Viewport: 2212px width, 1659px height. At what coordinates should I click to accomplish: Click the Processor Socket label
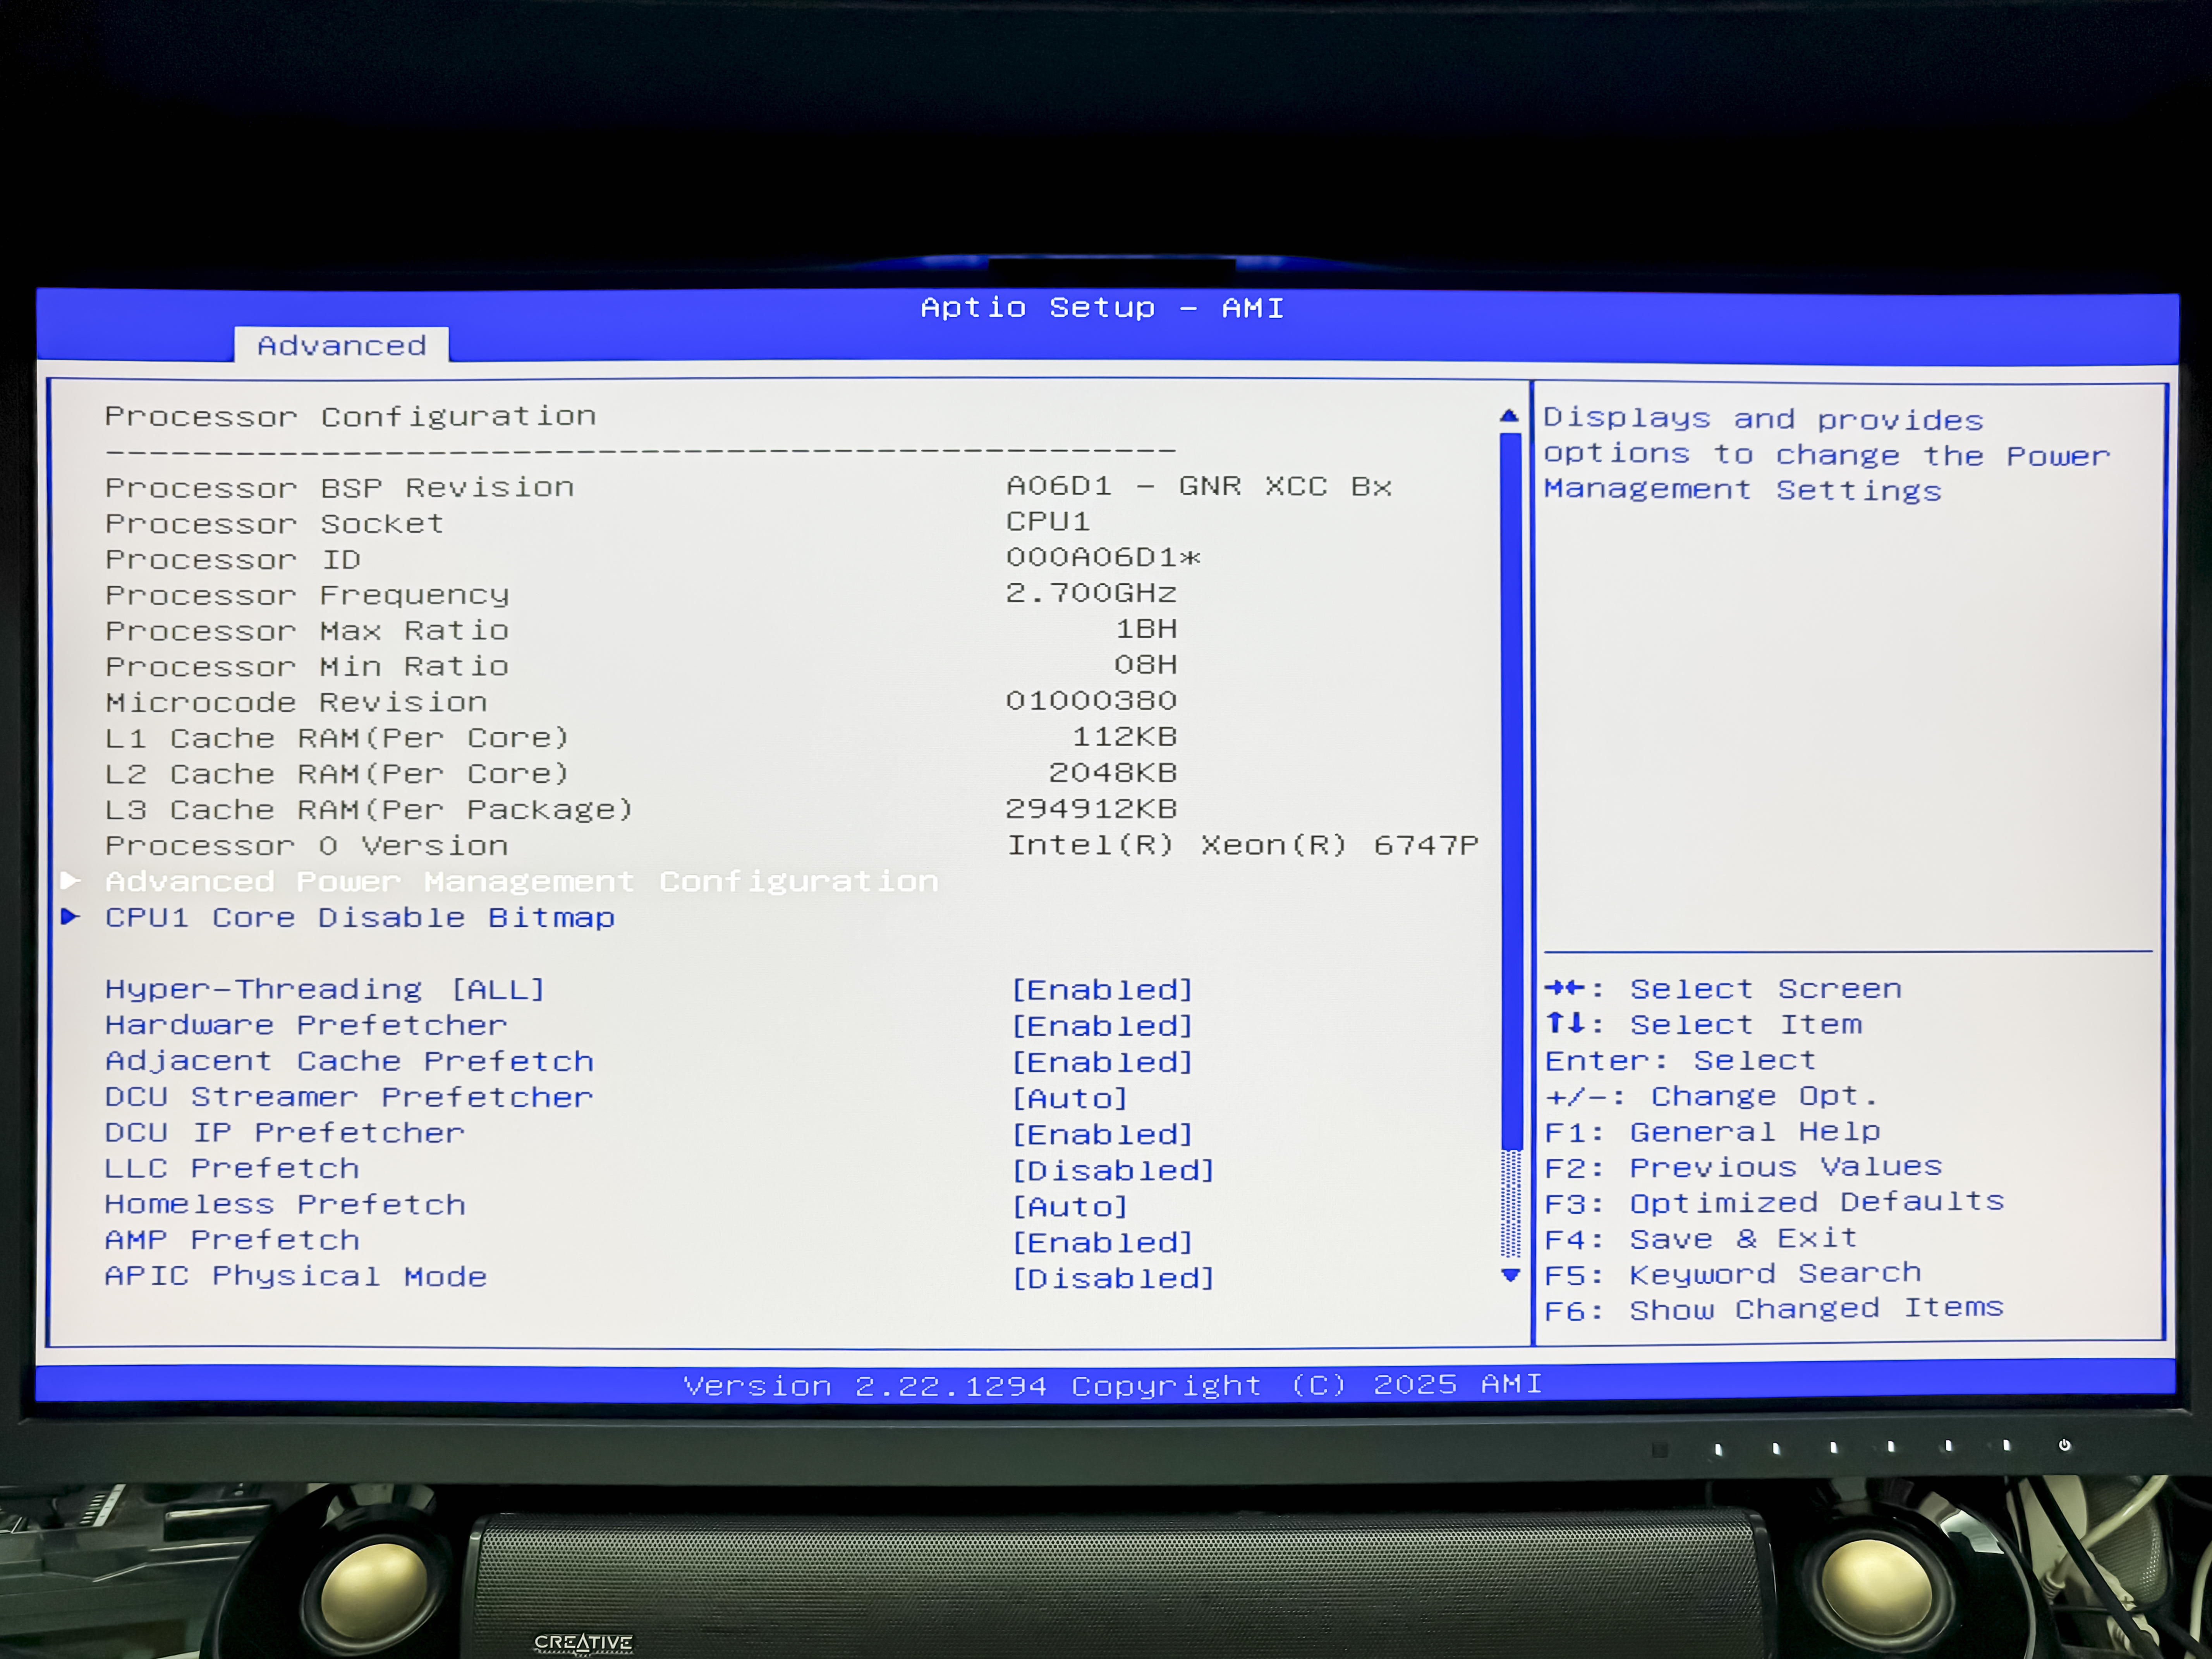pos(274,523)
